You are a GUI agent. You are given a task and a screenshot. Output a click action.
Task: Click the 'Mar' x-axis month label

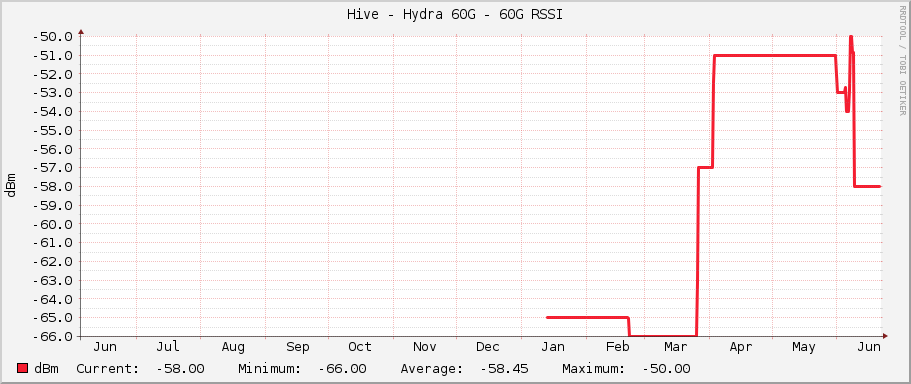point(676,347)
